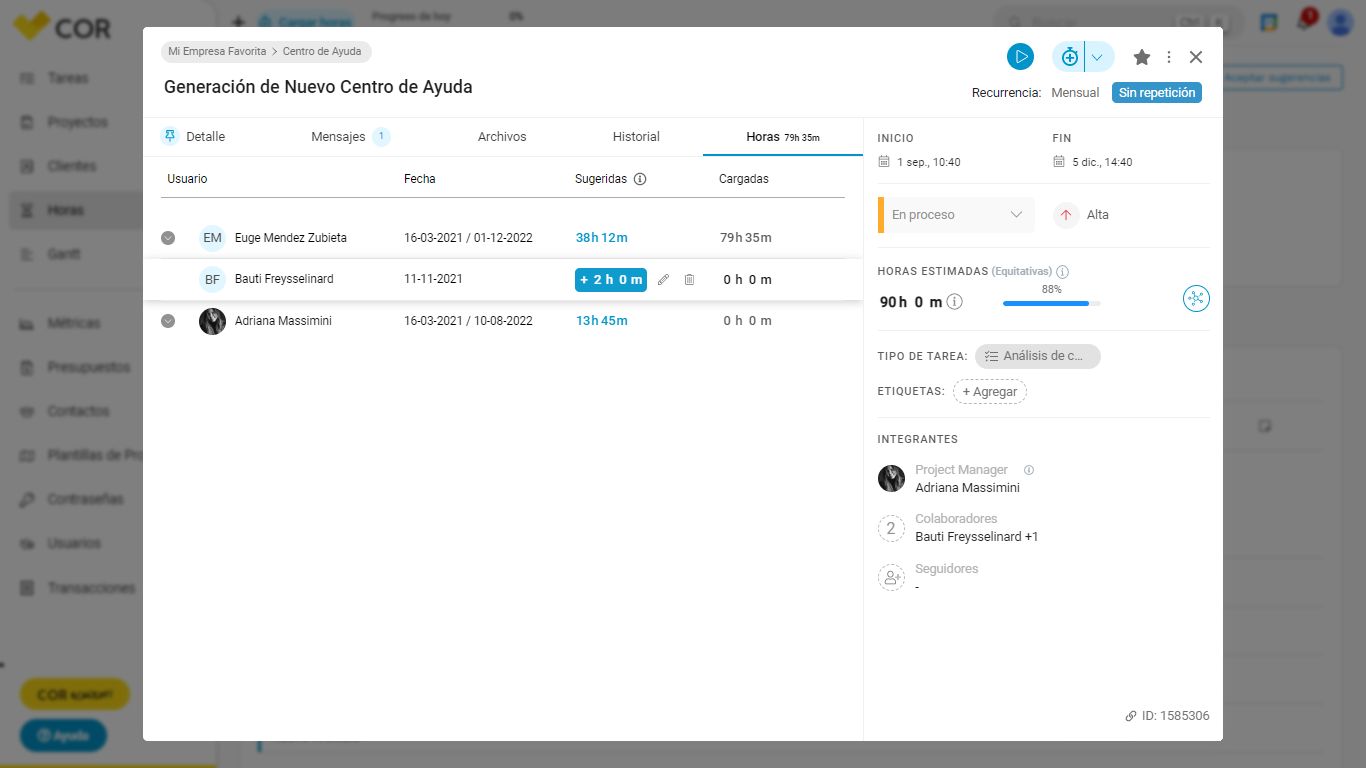Mark task as favorite with star icon

coord(1141,57)
